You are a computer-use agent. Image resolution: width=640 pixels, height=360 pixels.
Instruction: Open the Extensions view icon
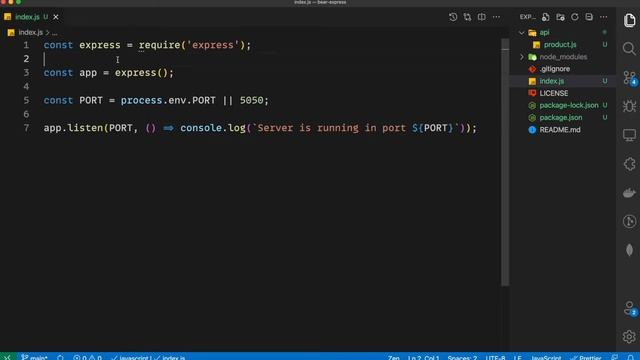(x=629, y=164)
